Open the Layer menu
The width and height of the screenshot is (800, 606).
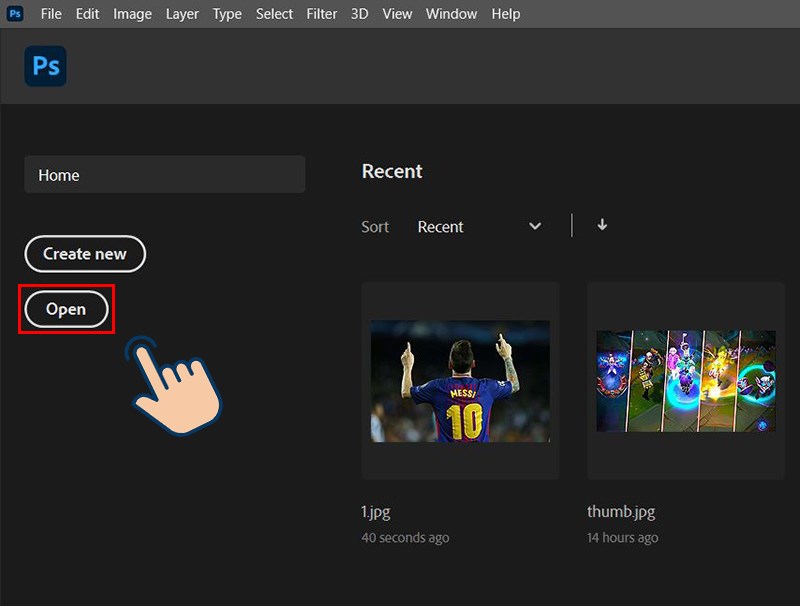click(182, 14)
